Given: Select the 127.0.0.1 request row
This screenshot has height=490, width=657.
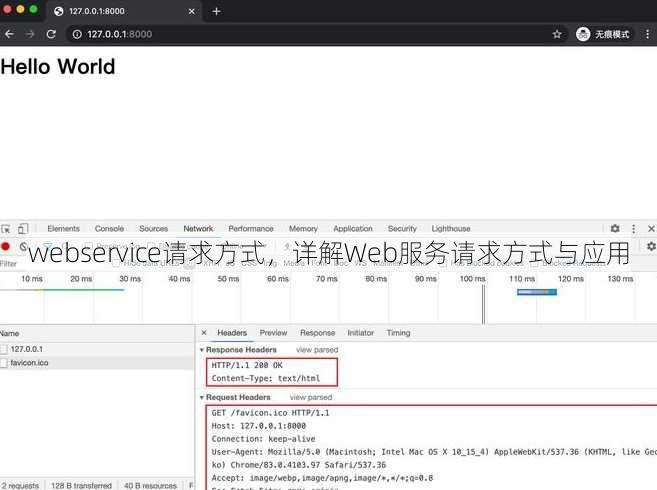Looking at the screenshot, I should pyautogui.click(x=97, y=349).
